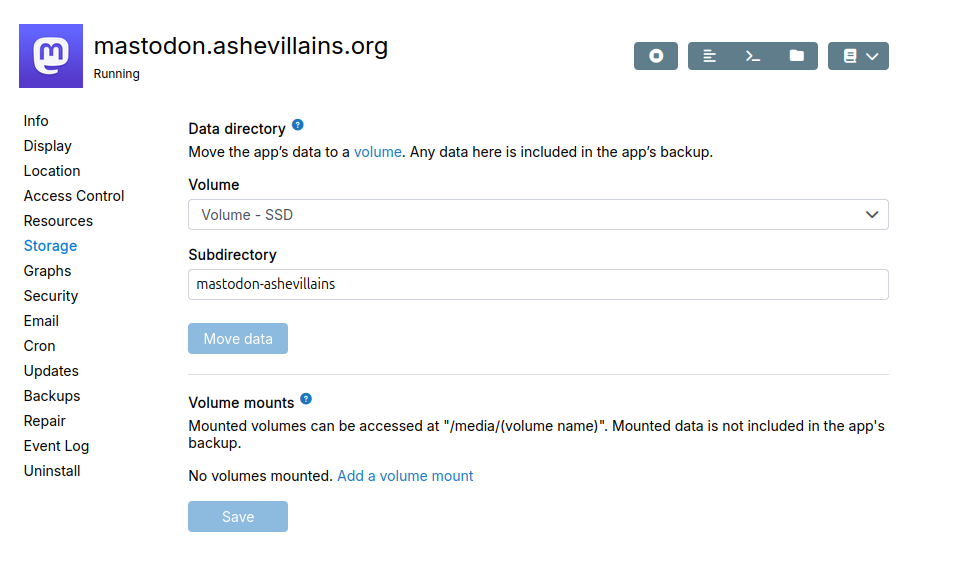Screen dimensions: 953x577
Task: Go to the Info section
Action: (x=36, y=121)
